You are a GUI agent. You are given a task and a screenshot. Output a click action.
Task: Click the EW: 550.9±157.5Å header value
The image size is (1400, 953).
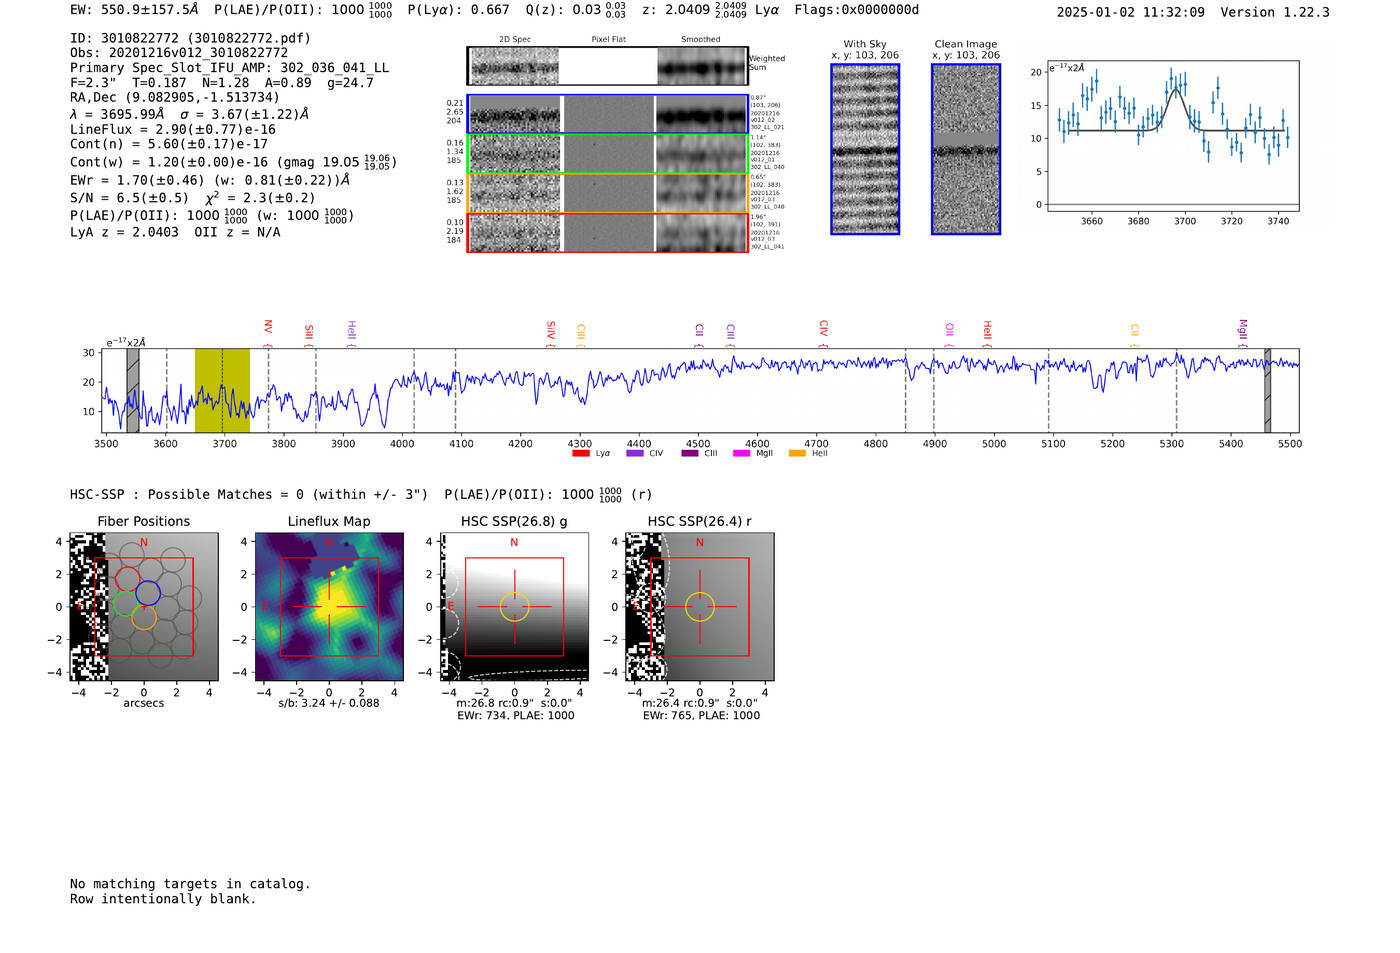click(x=134, y=10)
